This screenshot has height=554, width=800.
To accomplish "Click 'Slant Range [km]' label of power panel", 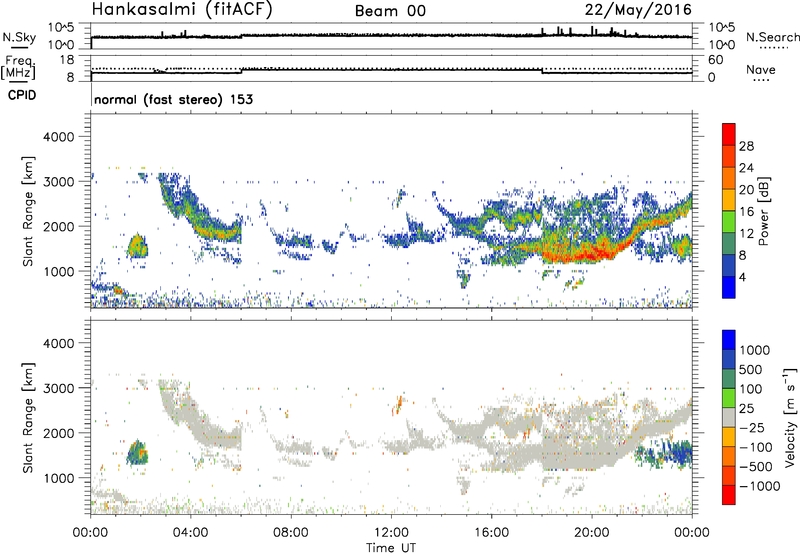I will point(28,211).
